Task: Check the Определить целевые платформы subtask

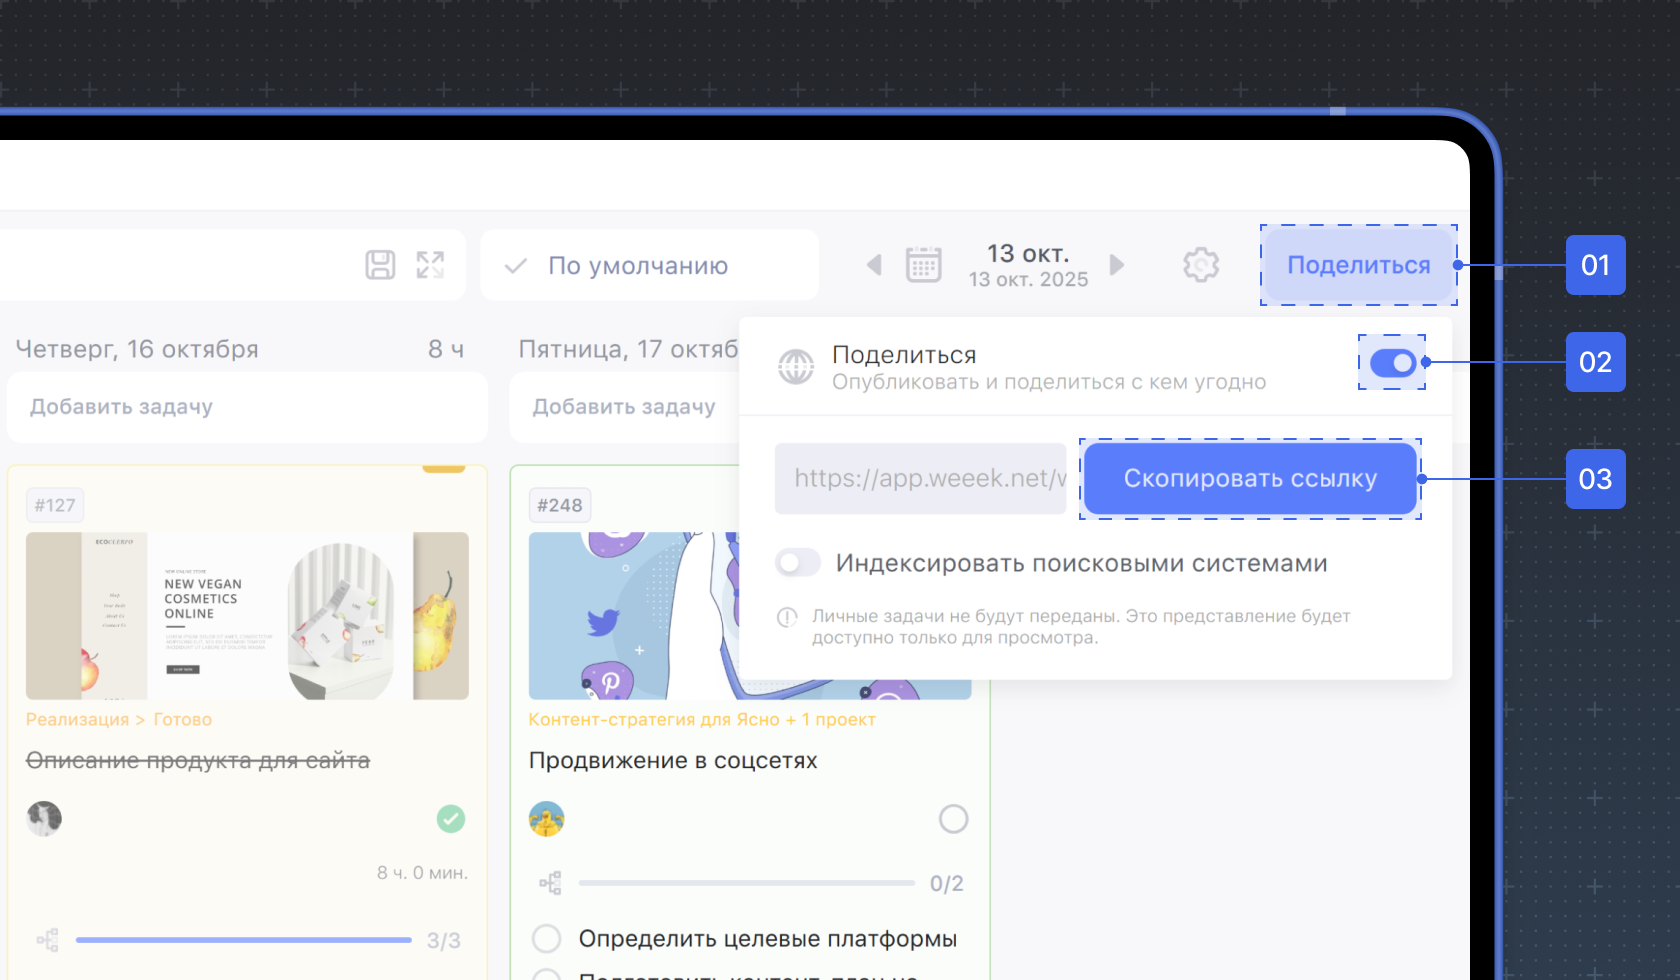Action: pos(546,939)
